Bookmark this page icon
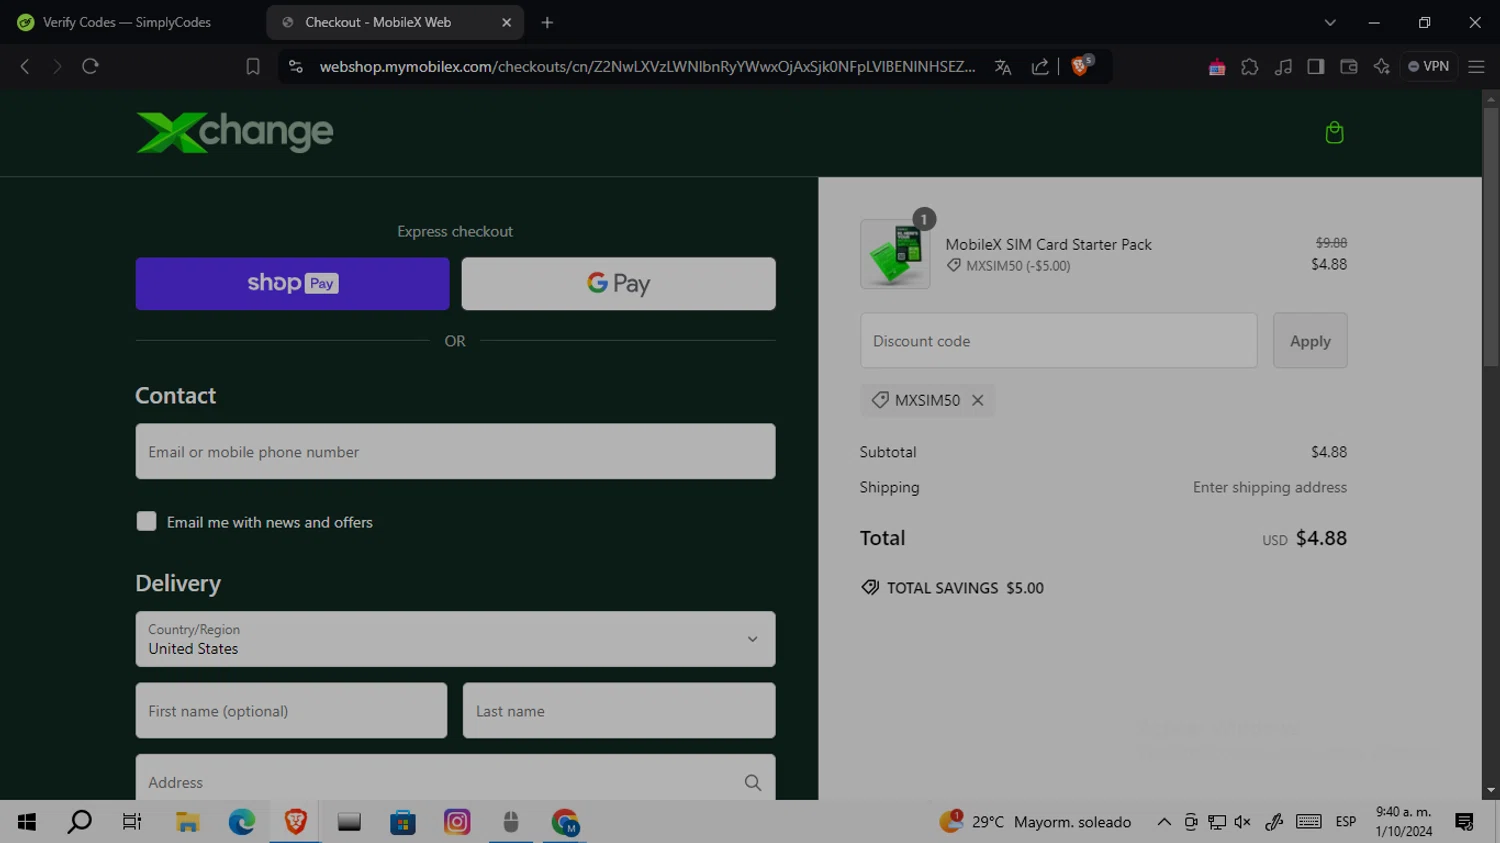The width and height of the screenshot is (1500, 843). pos(253,67)
